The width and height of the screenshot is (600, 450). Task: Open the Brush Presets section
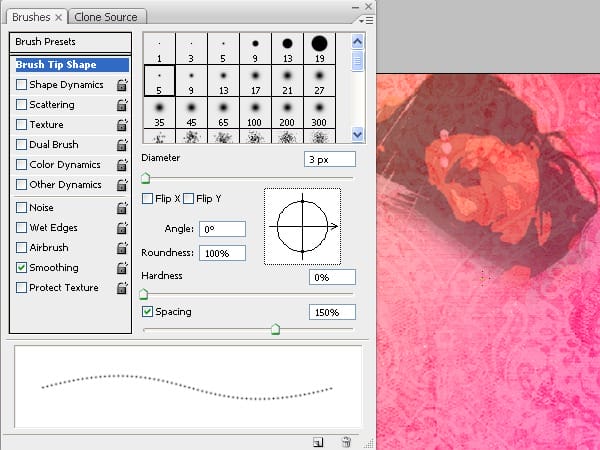click(70, 42)
